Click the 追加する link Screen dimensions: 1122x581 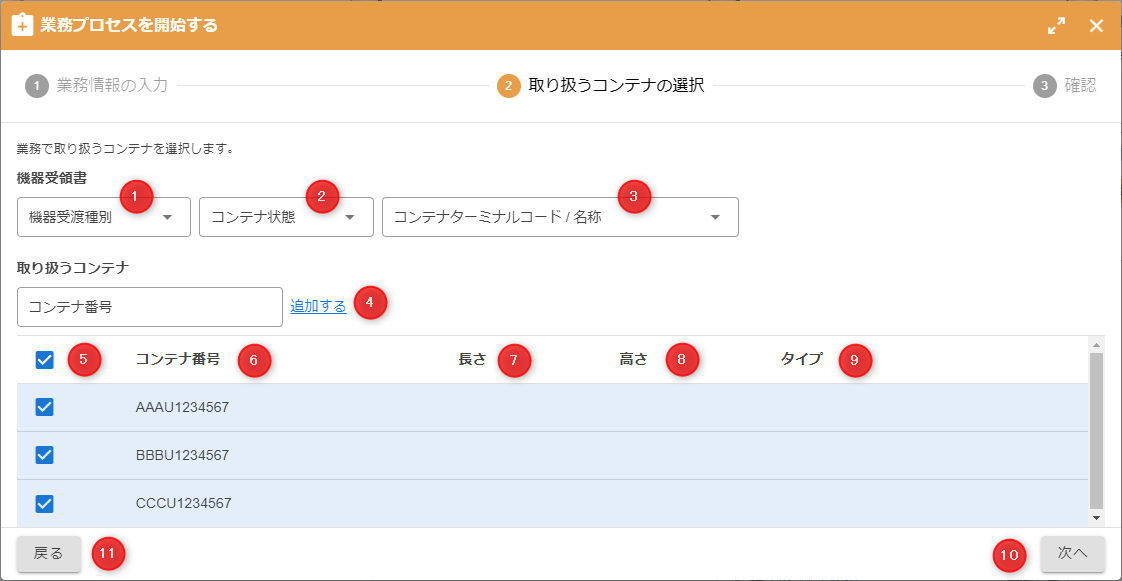(x=318, y=307)
